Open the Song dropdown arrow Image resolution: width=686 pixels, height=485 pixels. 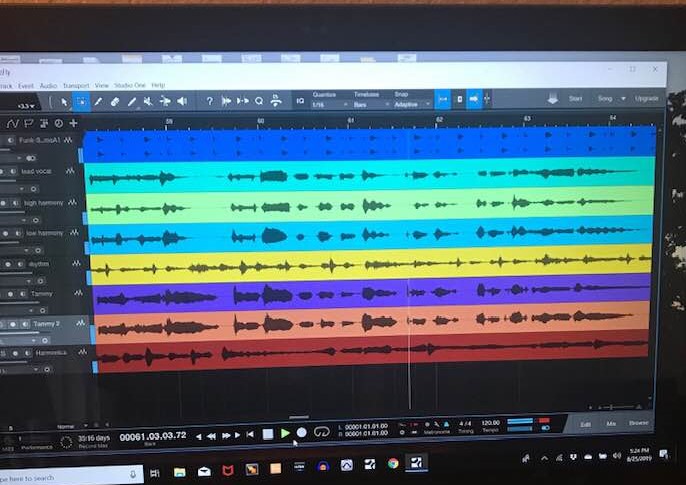(623, 99)
